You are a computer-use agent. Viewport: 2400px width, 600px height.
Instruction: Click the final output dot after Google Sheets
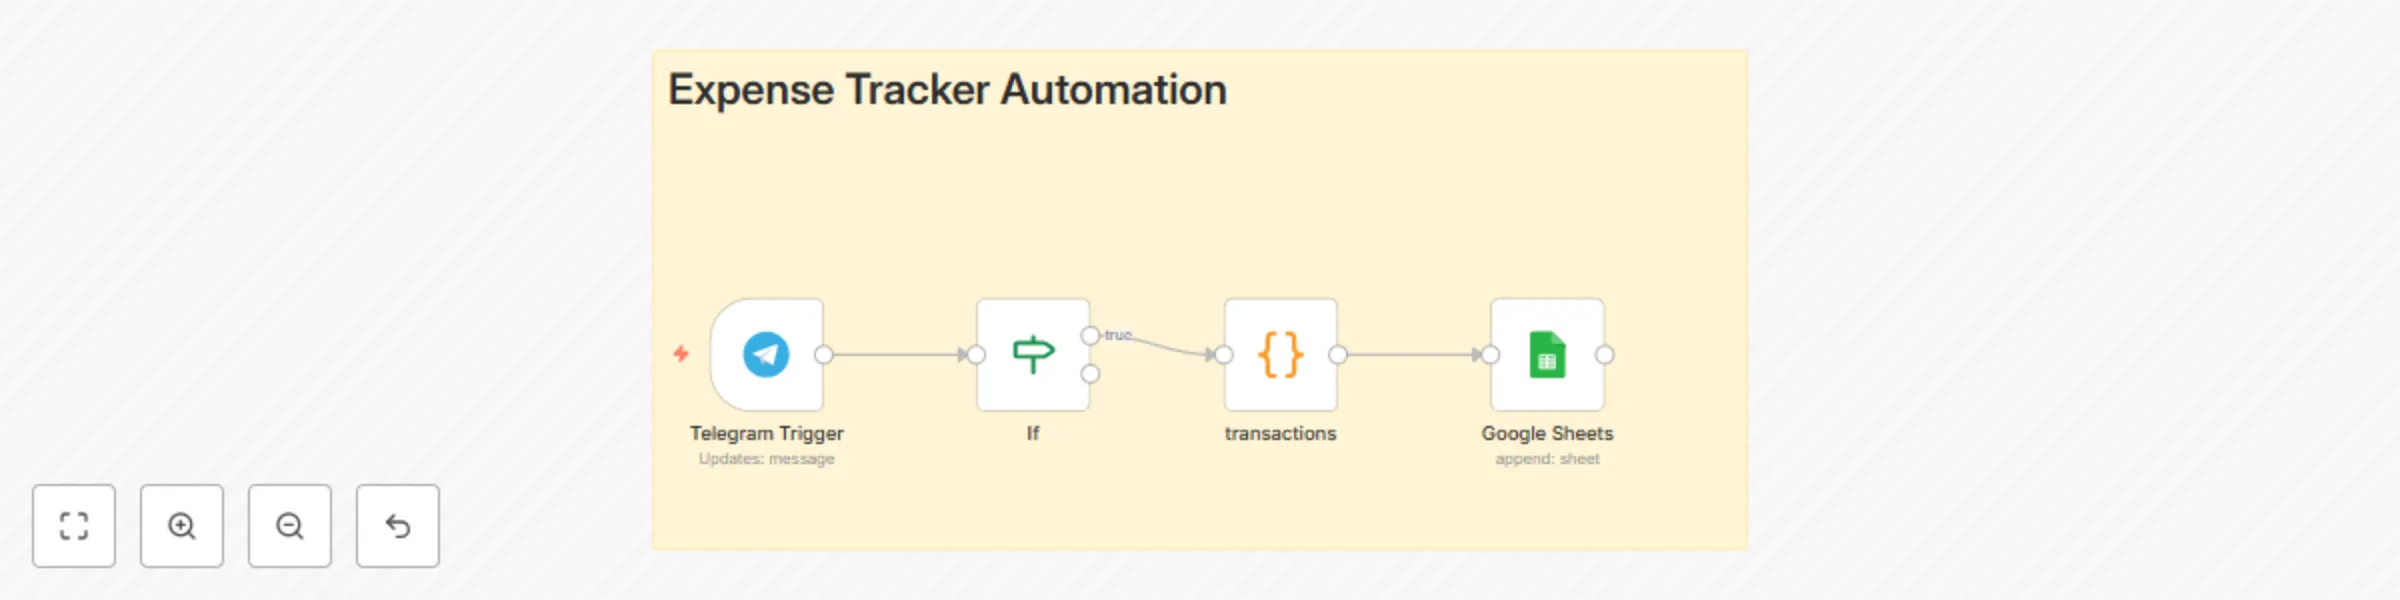[x=1603, y=354]
